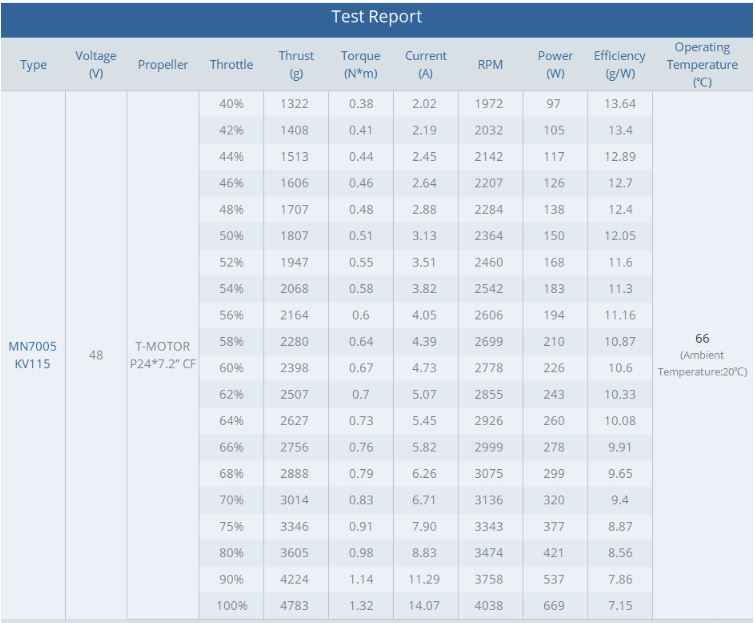This screenshot has height=623, width=755.
Task: Click the Thrust (g) column header
Action: (x=296, y=65)
